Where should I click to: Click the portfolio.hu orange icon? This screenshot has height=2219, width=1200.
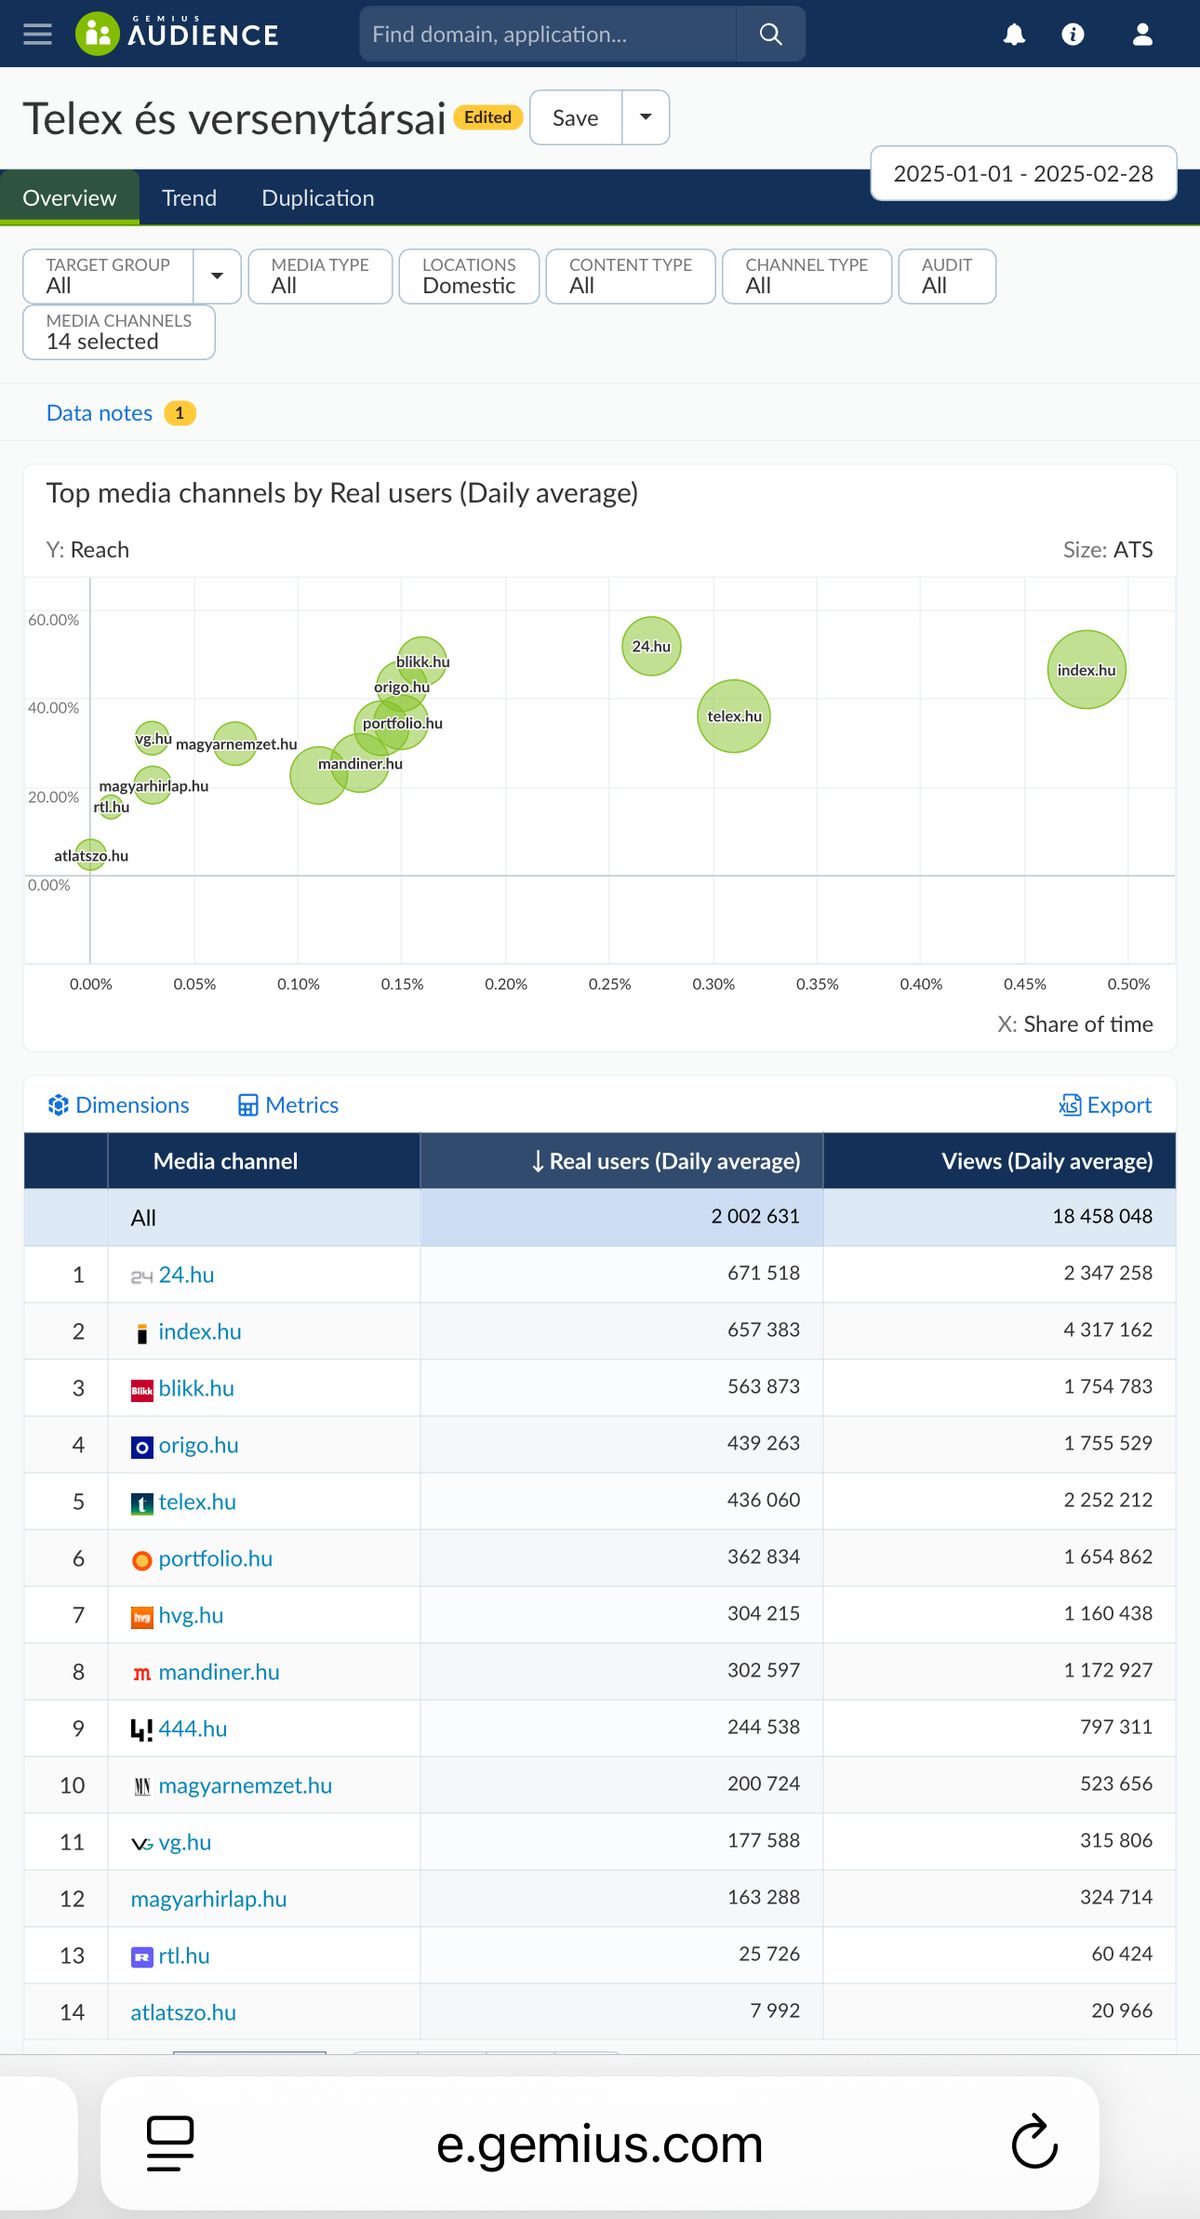(x=142, y=1560)
